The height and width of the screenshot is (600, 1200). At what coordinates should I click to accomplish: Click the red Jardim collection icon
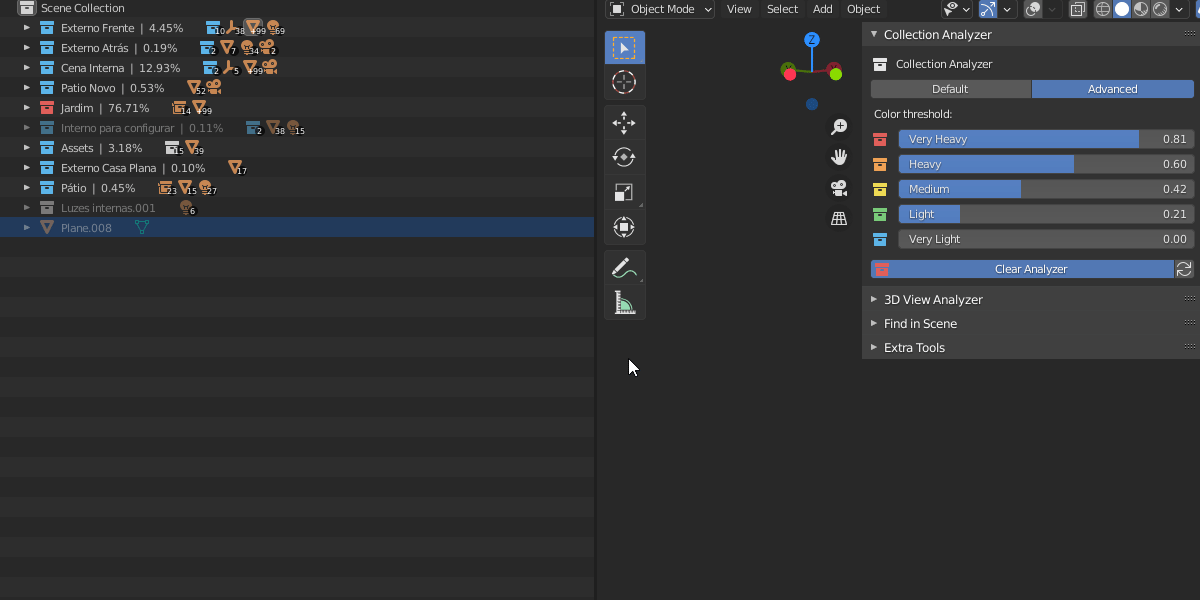pos(47,108)
